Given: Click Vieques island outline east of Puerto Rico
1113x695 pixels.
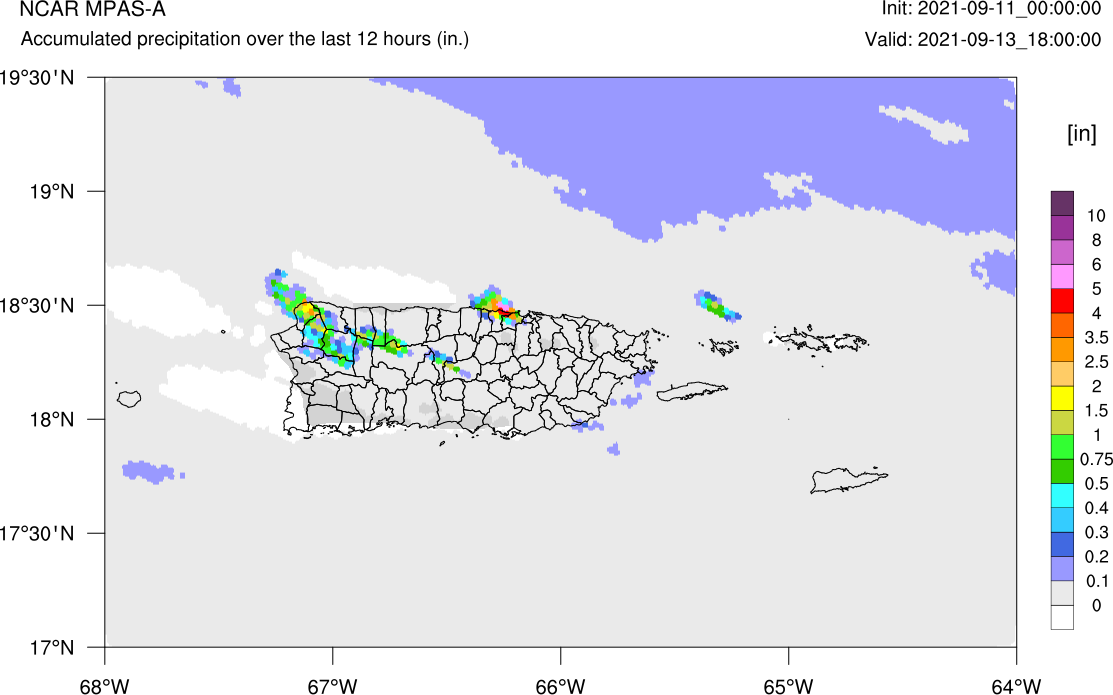Looking at the screenshot, I should [x=692, y=391].
